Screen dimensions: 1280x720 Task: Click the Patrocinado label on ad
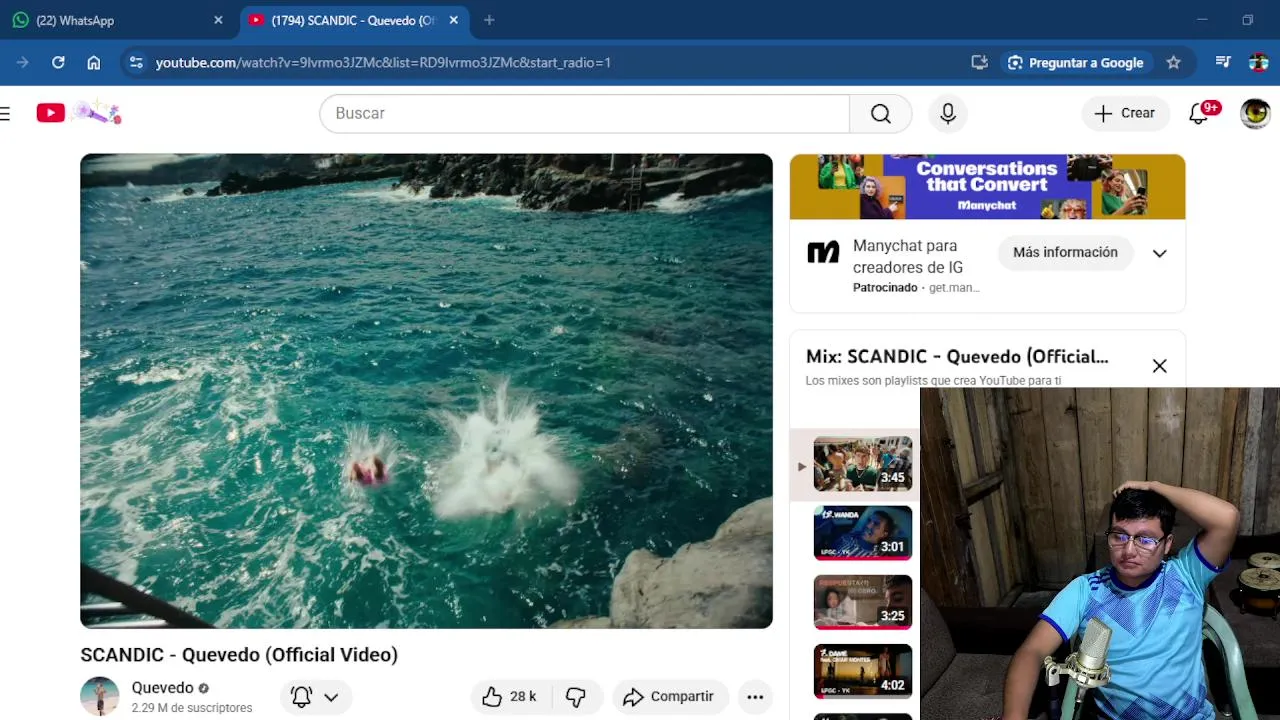pyautogui.click(x=885, y=288)
